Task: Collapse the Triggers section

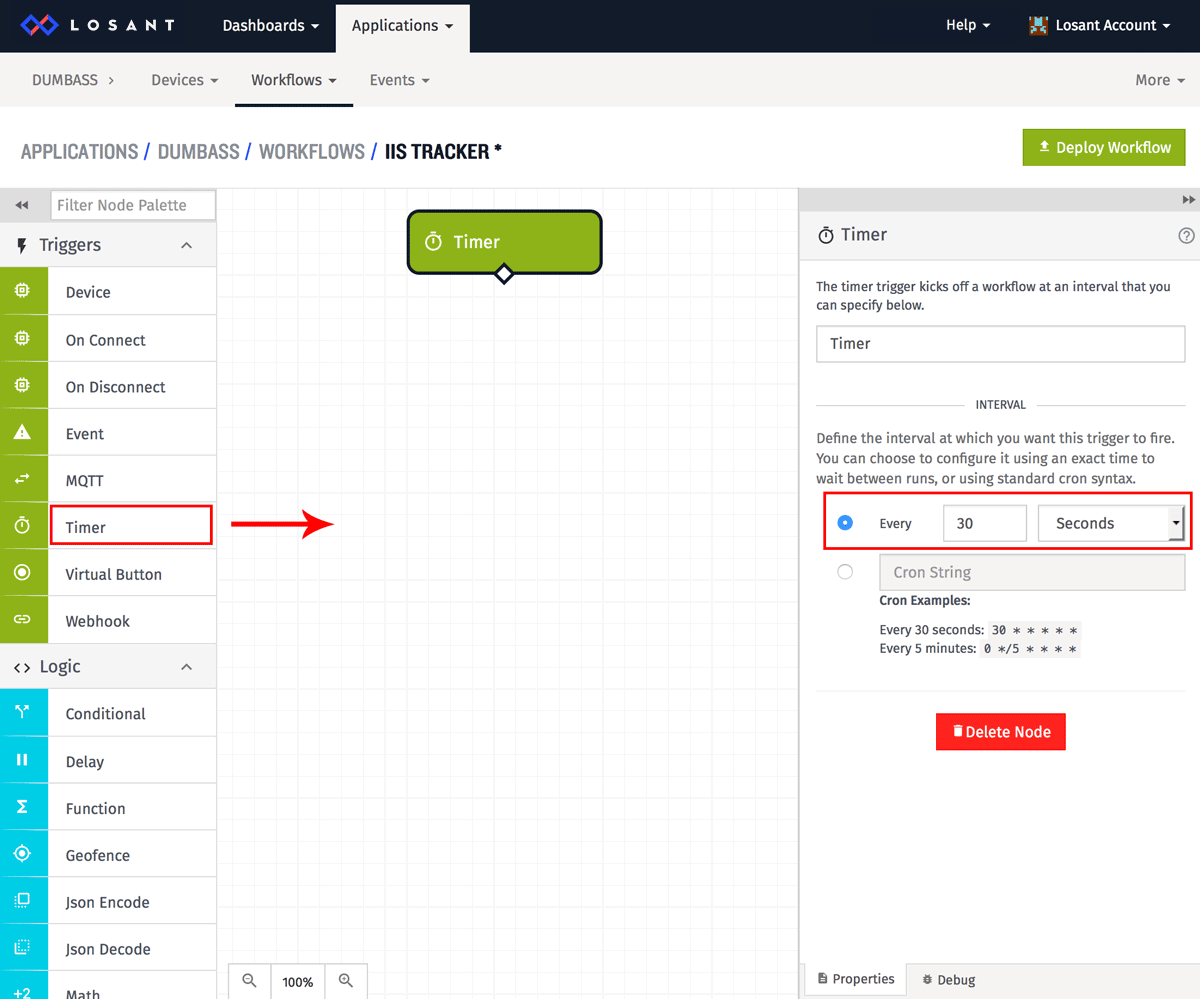Action: click(x=186, y=245)
